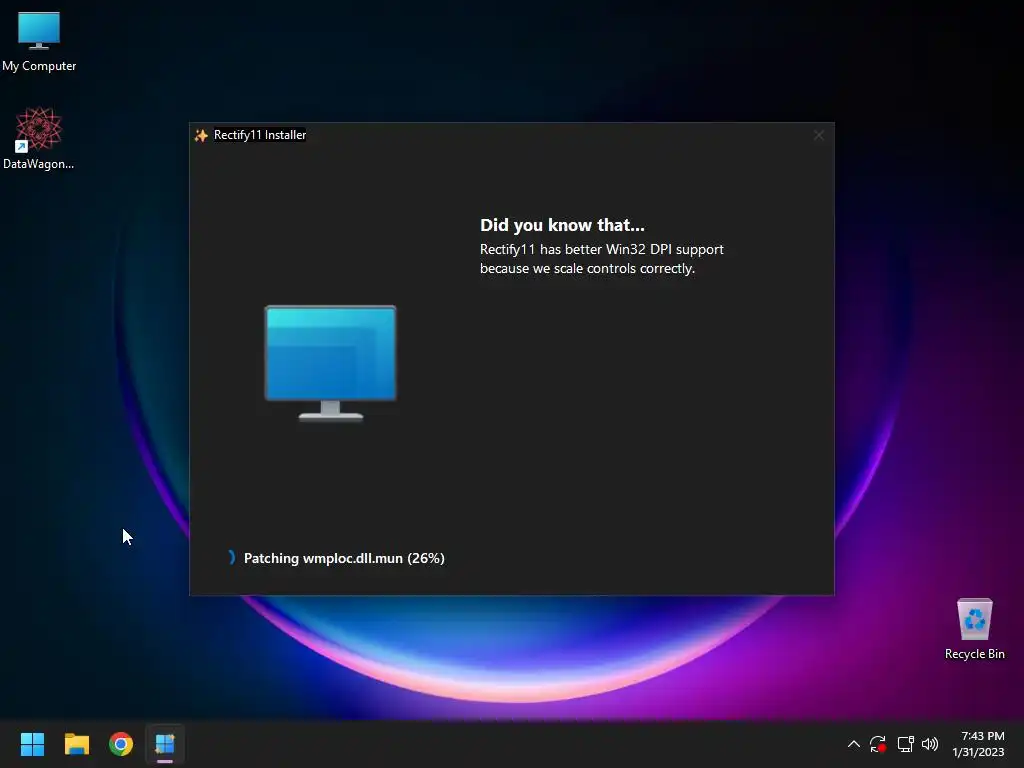Open the My Computer desktop icon
This screenshot has height=768, width=1024.
39,40
